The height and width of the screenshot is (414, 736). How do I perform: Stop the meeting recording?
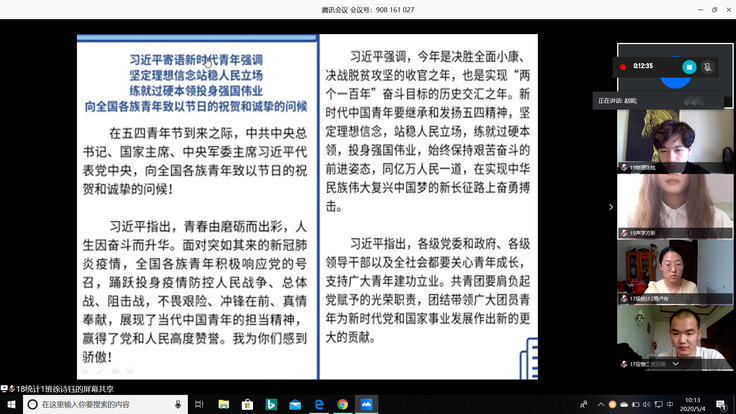click(688, 66)
